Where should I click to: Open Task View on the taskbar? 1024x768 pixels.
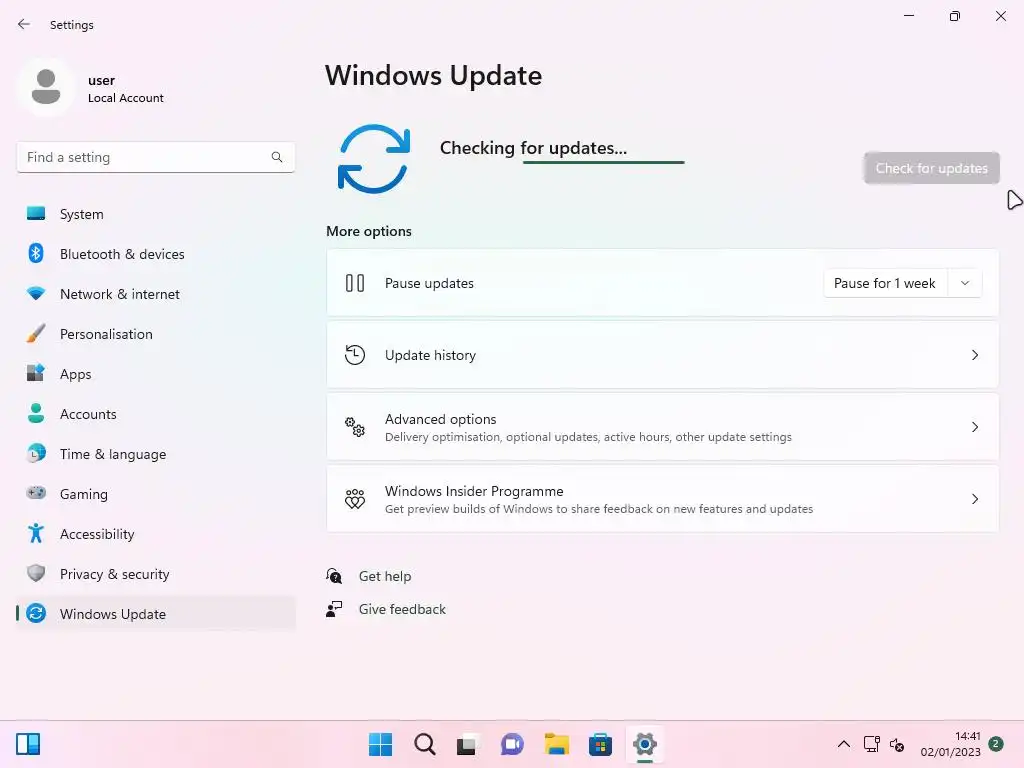[466, 744]
